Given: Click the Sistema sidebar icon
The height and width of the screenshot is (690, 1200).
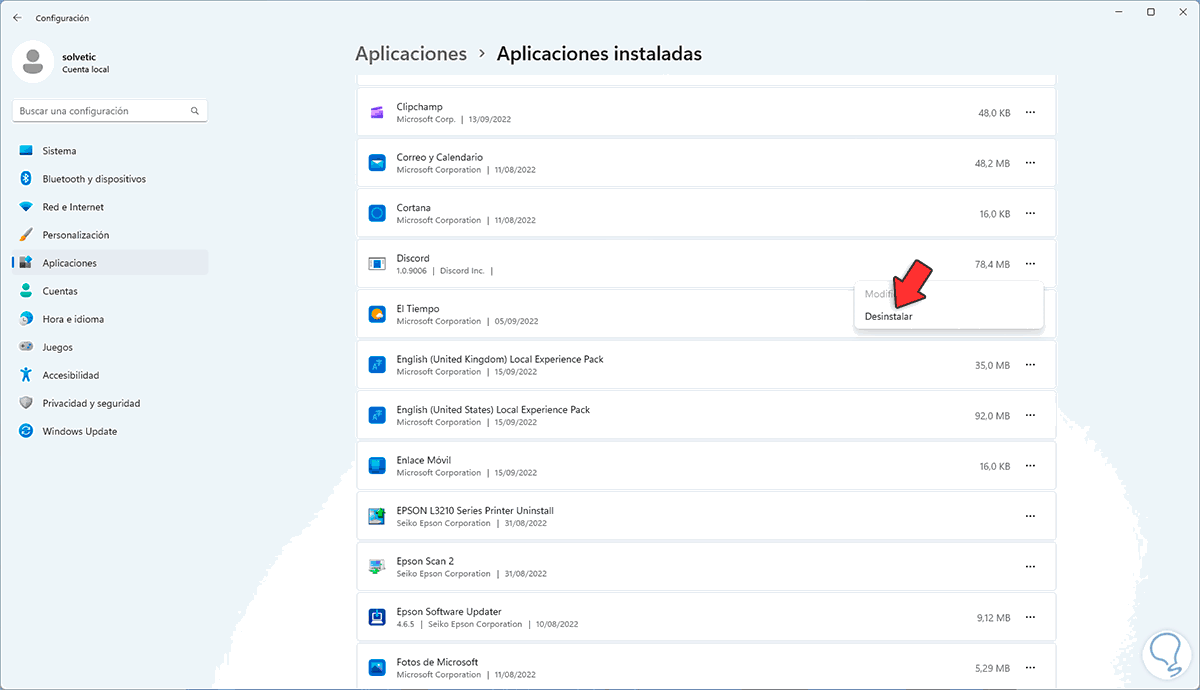Looking at the screenshot, I should pyautogui.click(x=26, y=151).
